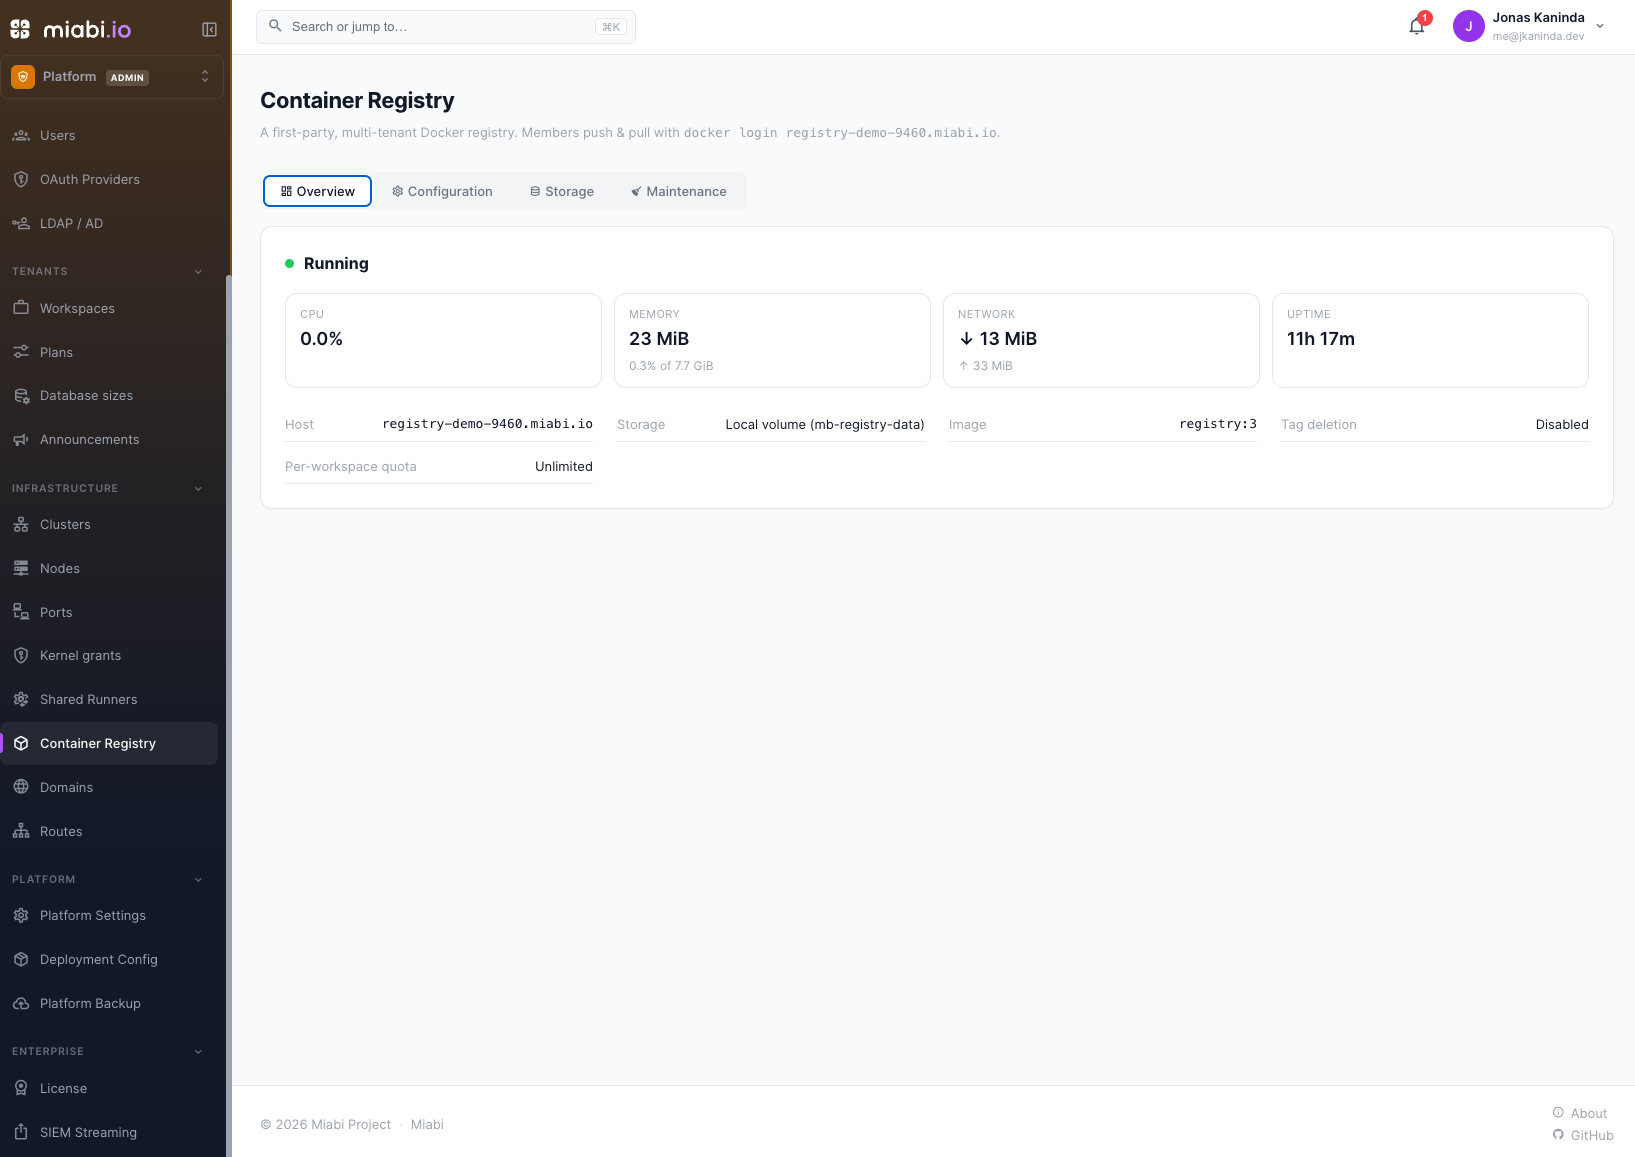Open Clusters page
Screen dimensions: 1635x1157
pyautogui.click(x=110, y=525)
